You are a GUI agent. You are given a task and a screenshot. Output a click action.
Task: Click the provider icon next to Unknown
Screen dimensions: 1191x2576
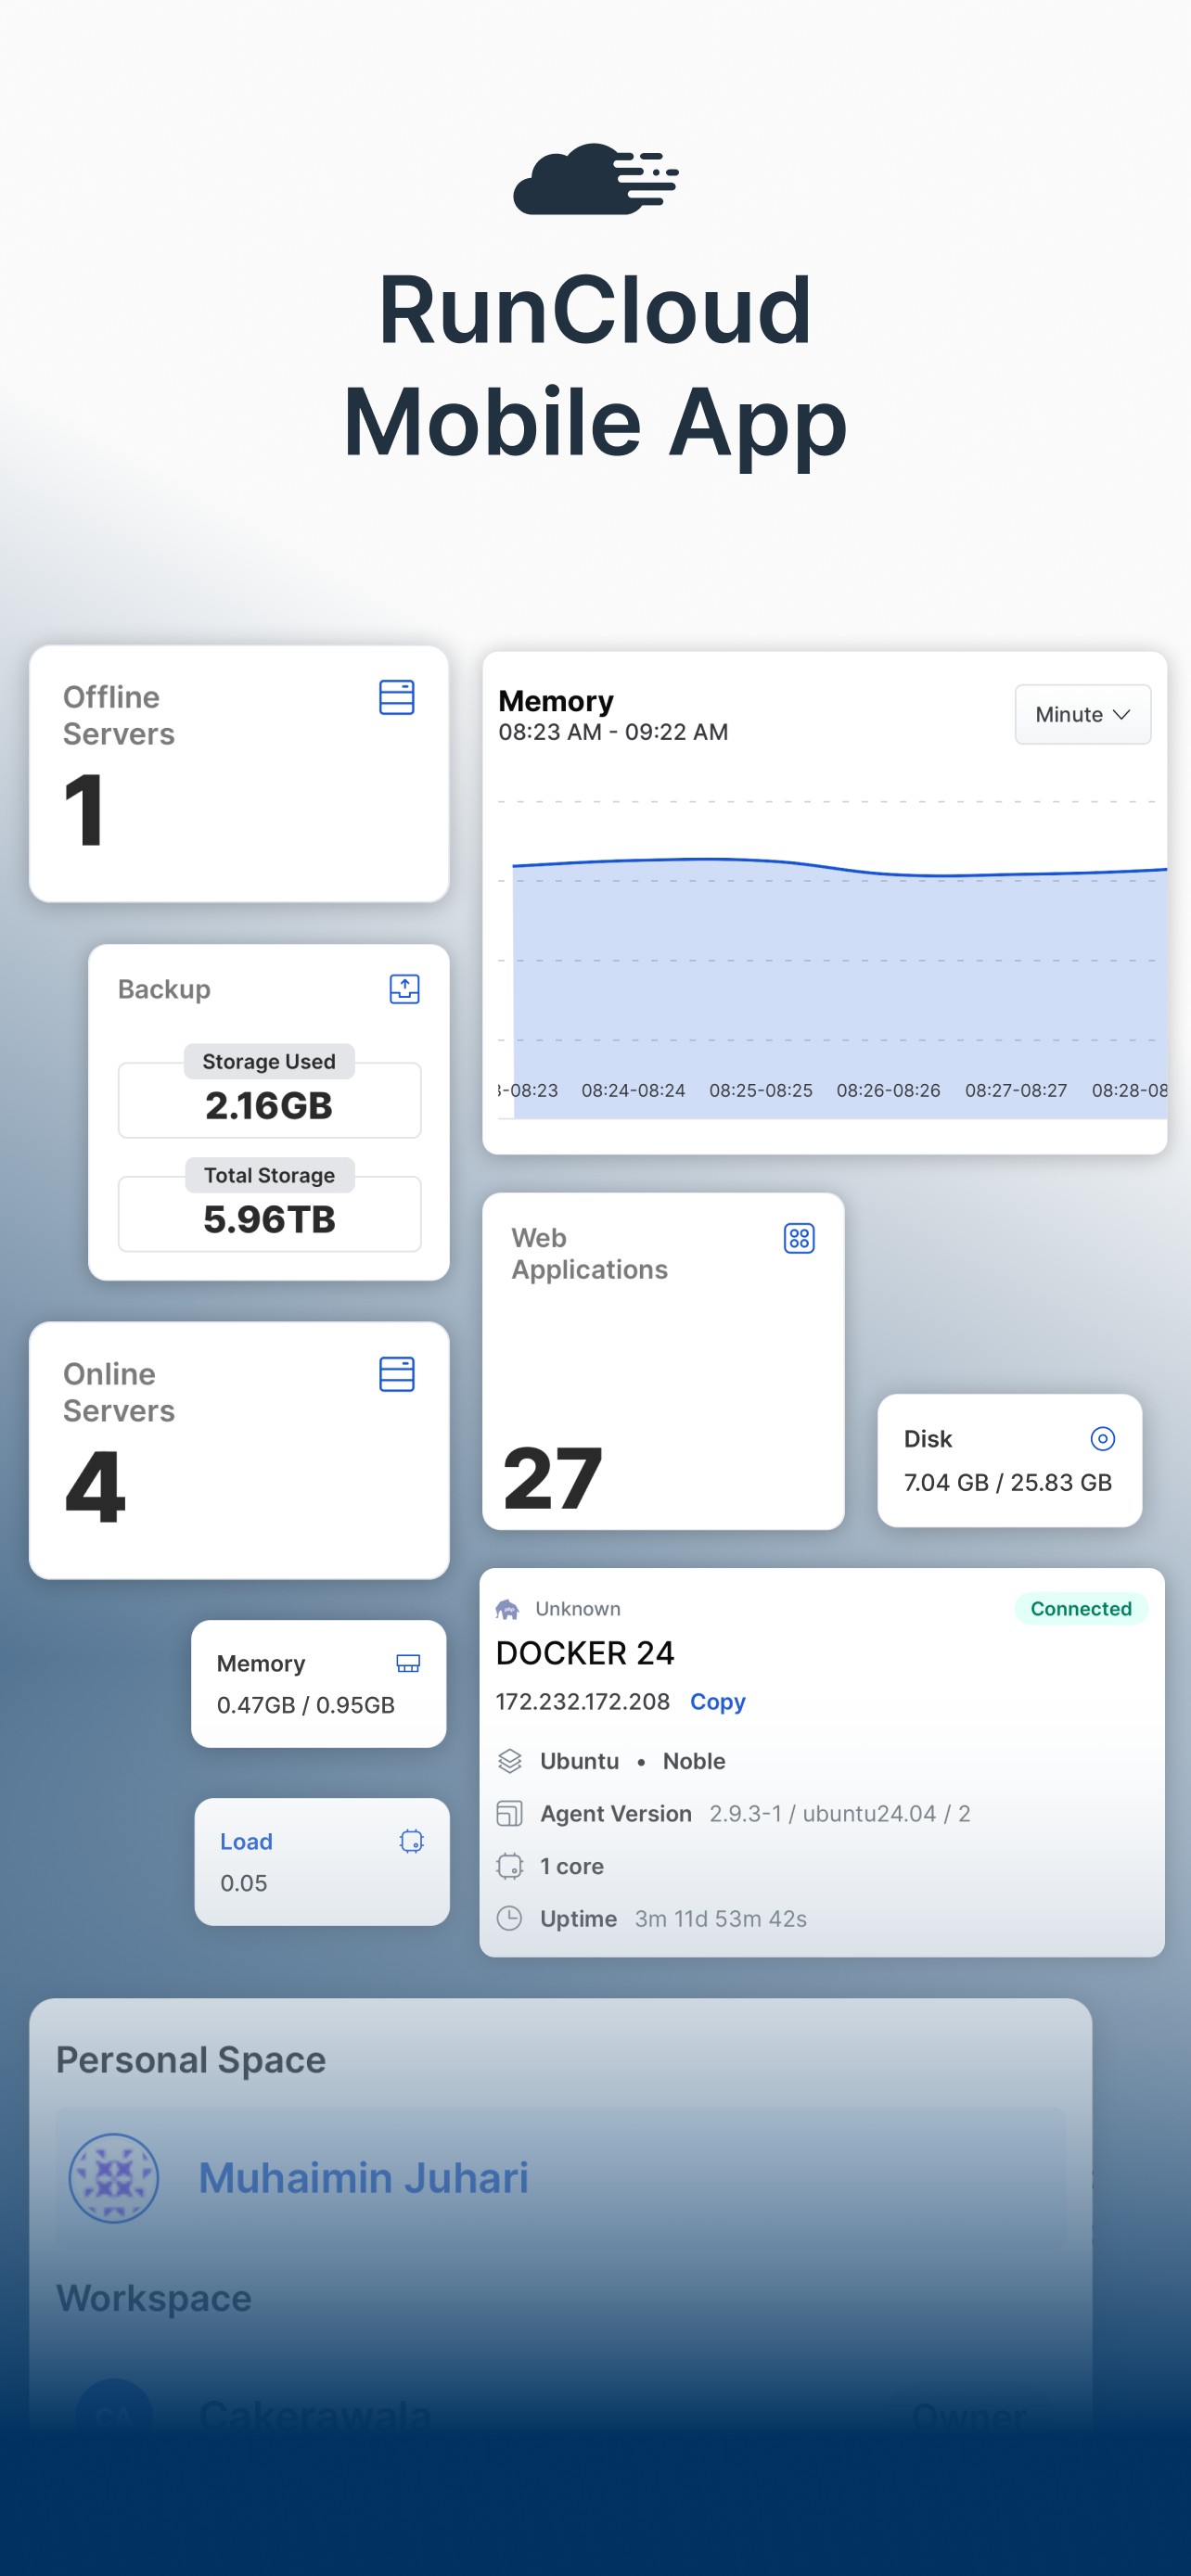click(x=507, y=1609)
